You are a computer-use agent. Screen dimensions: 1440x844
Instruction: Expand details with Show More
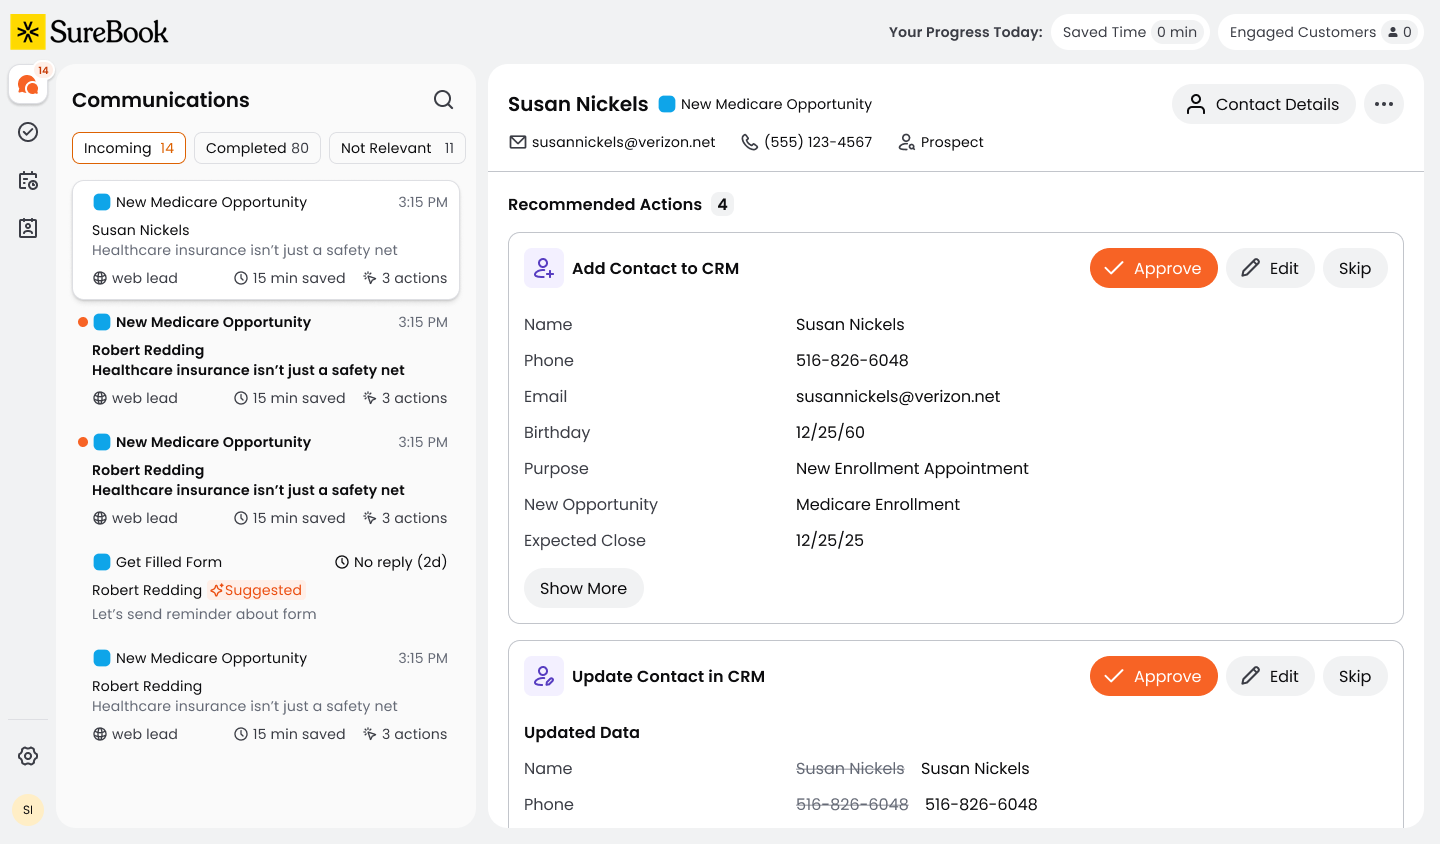coord(584,588)
